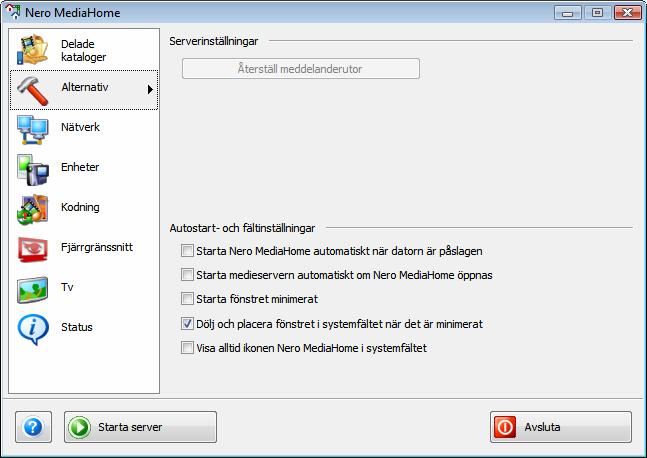Close the Nero MediaHome window
The height and width of the screenshot is (458, 647).
[x=627, y=12]
